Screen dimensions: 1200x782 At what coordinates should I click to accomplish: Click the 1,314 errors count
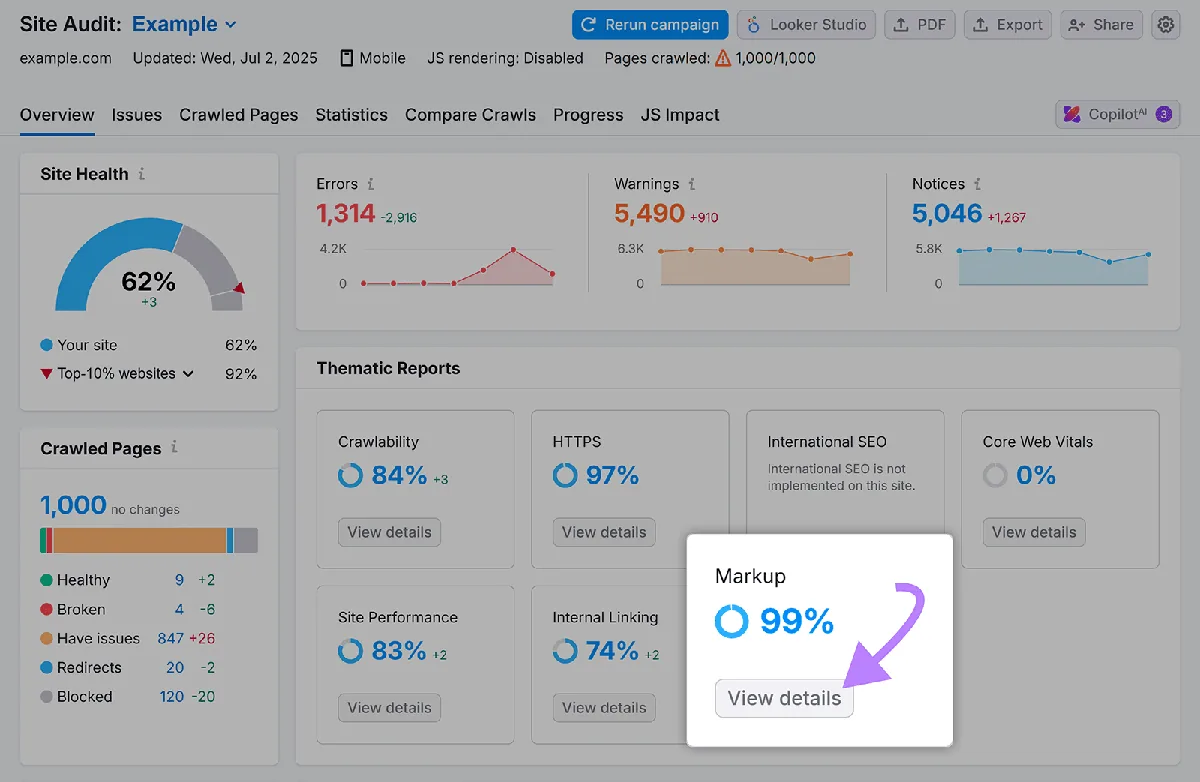coord(345,213)
